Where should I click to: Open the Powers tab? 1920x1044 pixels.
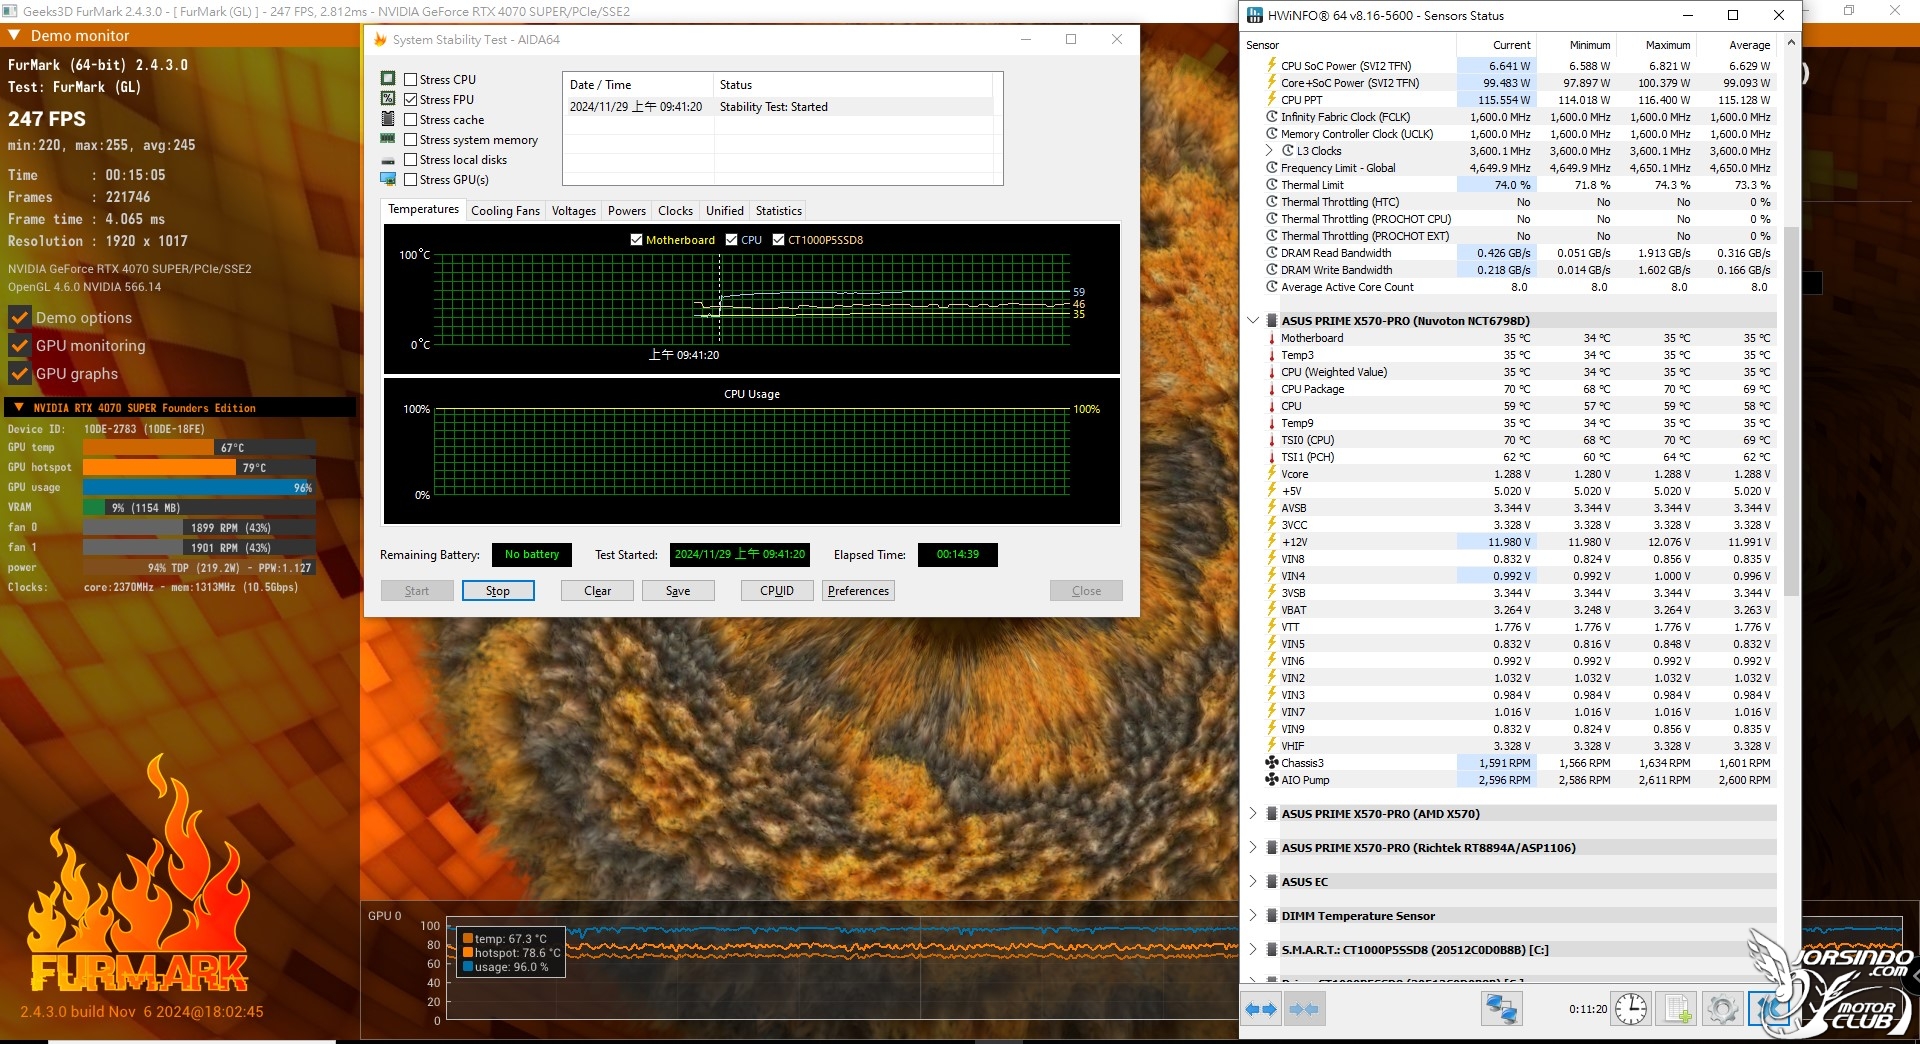click(x=627, y=211)
